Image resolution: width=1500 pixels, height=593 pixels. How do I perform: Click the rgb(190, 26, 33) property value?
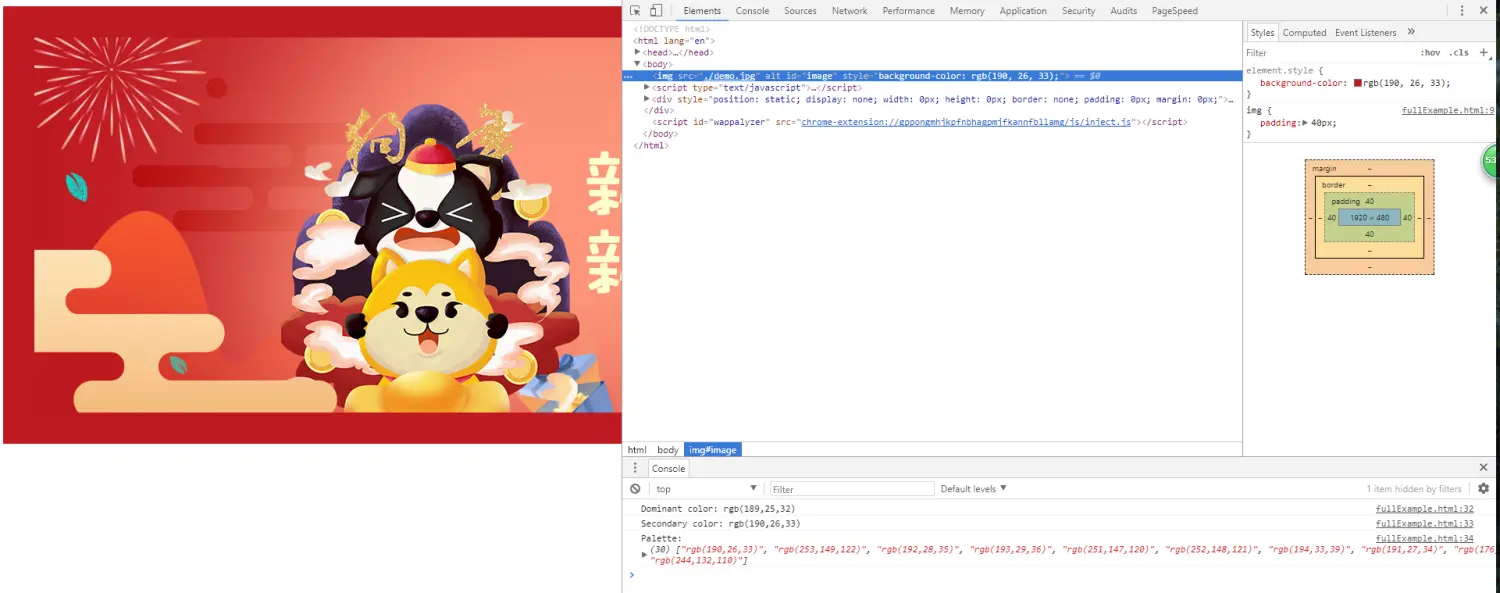pyautogui.click(x=1407, y=83)
